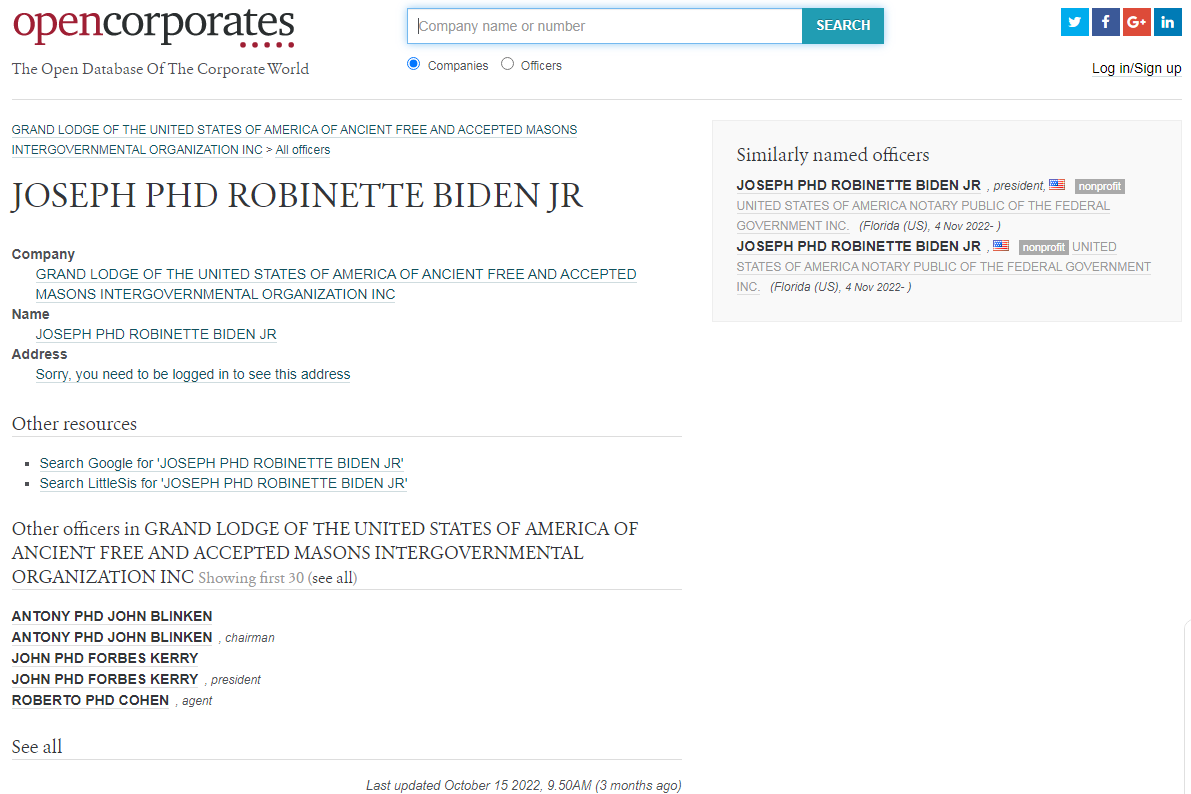The image size is (1191, 794).
Task: Click the 'Last updated October 15 2022' text
Action: [523, 786]
